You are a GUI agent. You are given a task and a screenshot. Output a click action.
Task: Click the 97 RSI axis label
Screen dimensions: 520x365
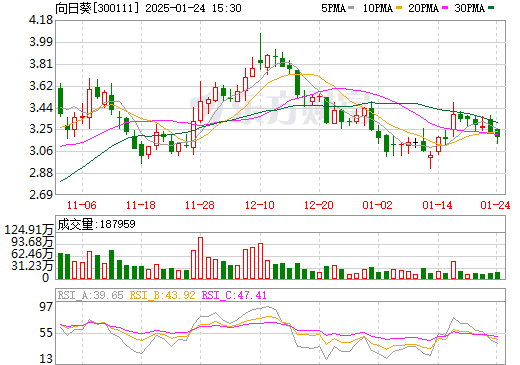point(46,306)
